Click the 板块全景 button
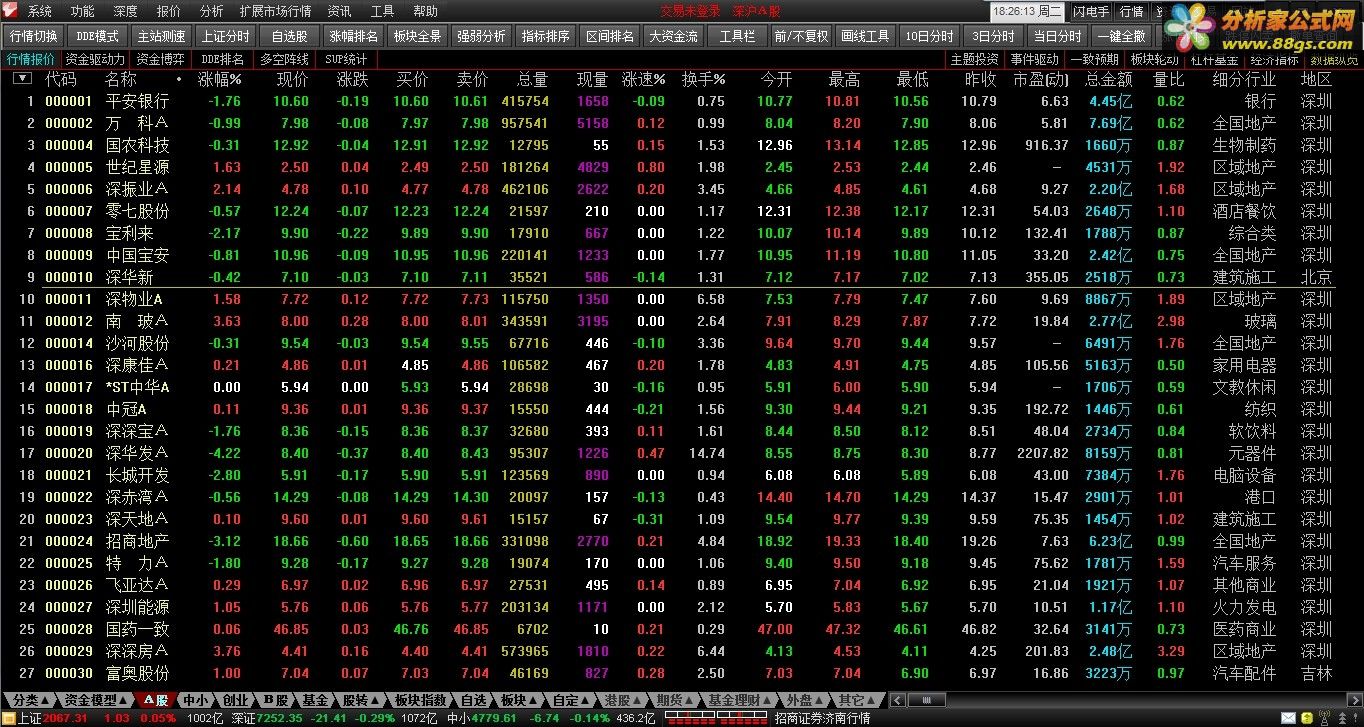The width and height of the screenshot is (1364, 727). click(417, 36)
